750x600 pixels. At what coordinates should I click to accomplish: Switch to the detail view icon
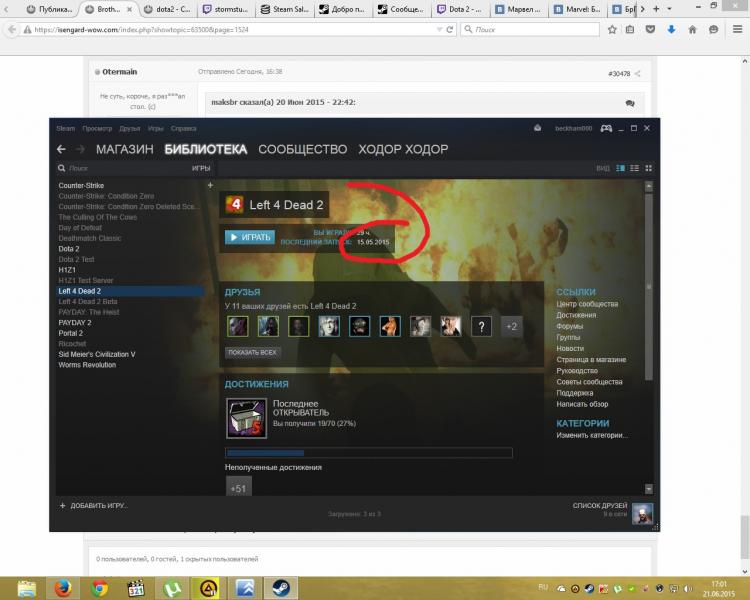tap(620, 168)
